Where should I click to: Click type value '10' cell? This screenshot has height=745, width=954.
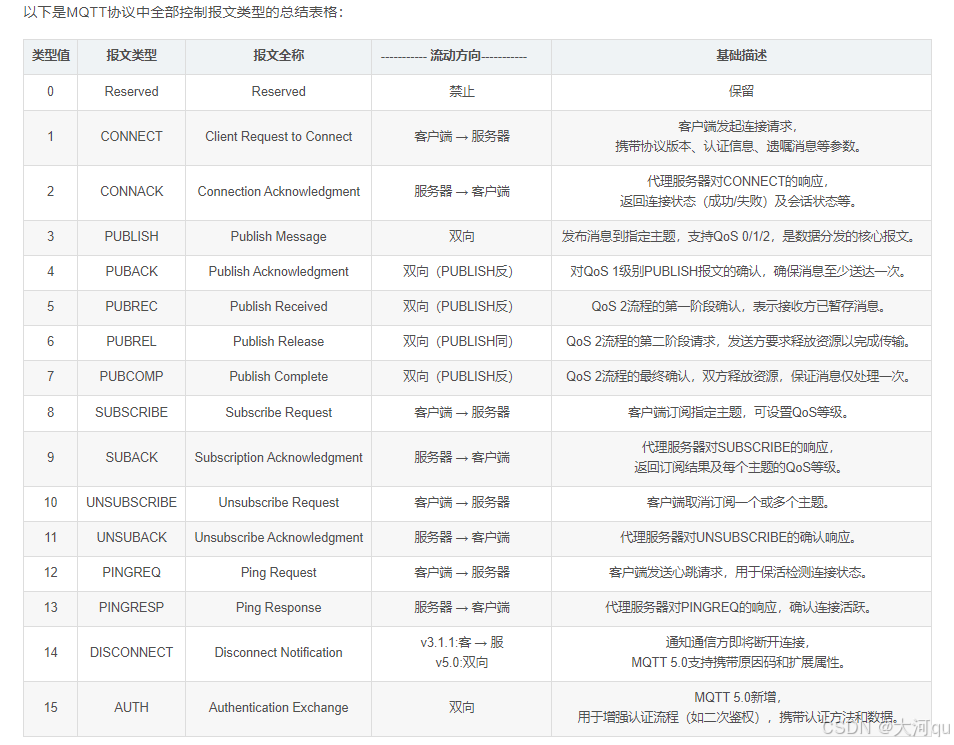pos(50,502)
